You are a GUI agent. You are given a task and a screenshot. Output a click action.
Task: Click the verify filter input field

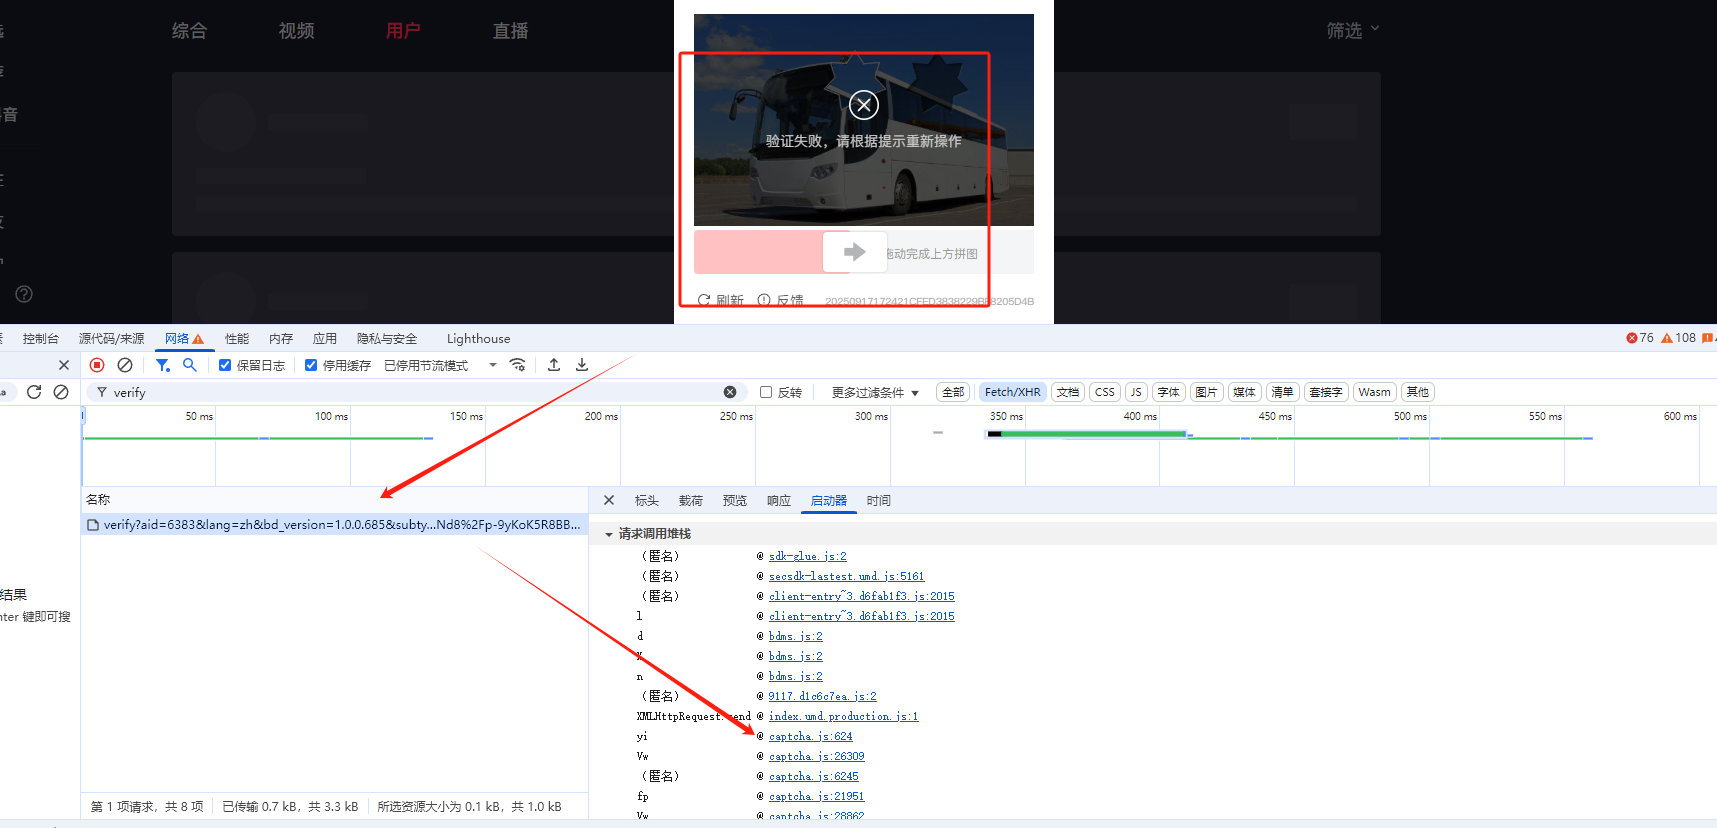[x=415, y=392]
